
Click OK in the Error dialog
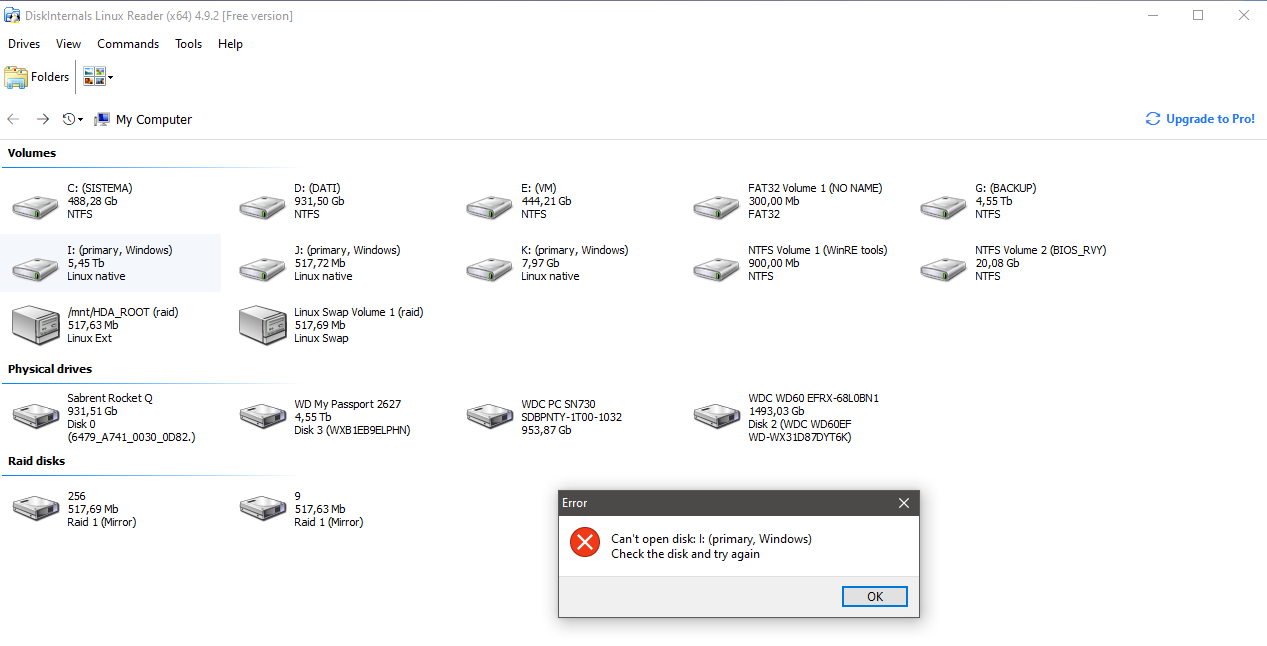click(874, 596)
